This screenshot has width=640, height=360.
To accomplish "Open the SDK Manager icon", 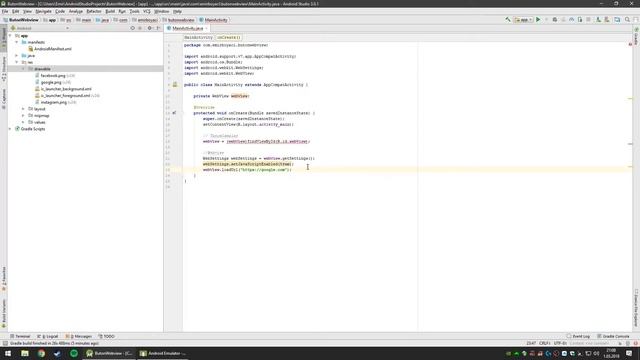I will click(607, 20).
